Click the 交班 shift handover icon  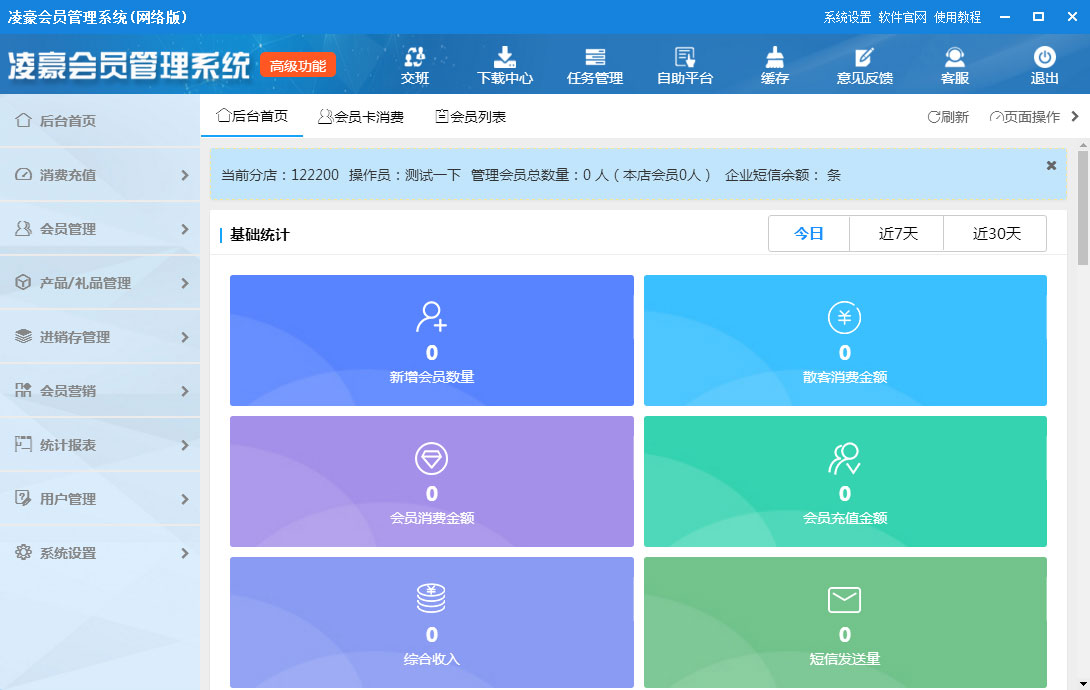pos(415,57)
